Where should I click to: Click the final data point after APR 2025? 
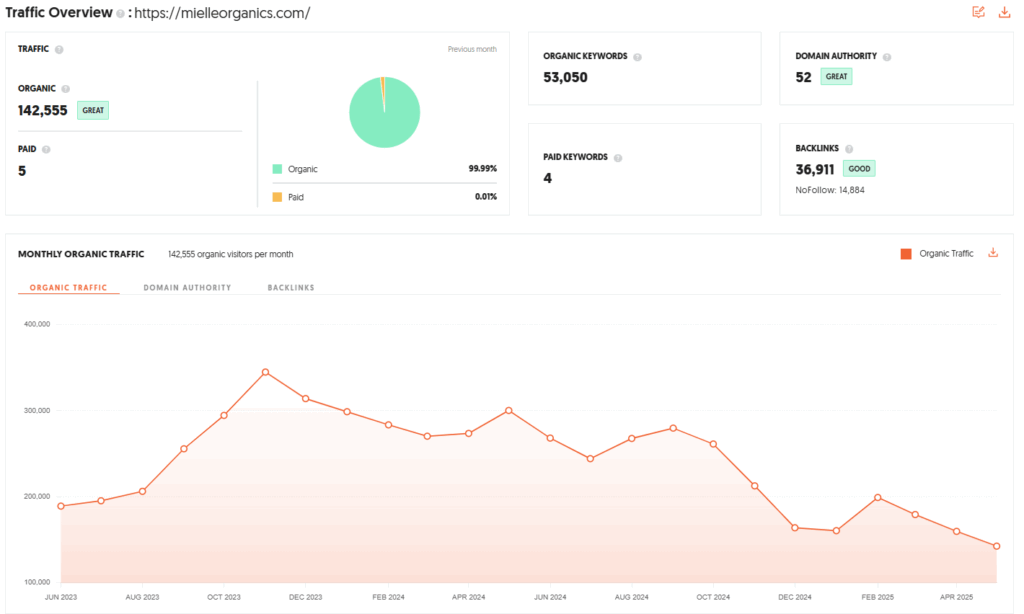point(997,546)
